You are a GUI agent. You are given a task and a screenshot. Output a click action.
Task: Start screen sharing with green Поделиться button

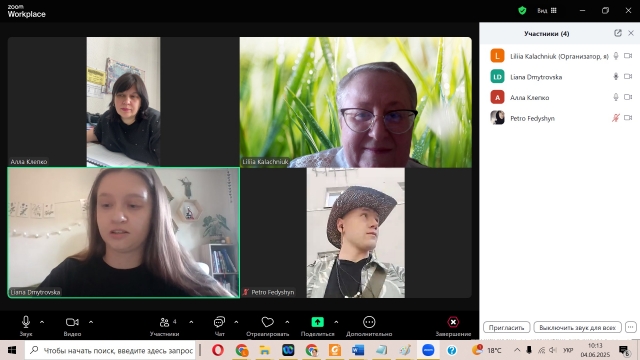point(318,326)
